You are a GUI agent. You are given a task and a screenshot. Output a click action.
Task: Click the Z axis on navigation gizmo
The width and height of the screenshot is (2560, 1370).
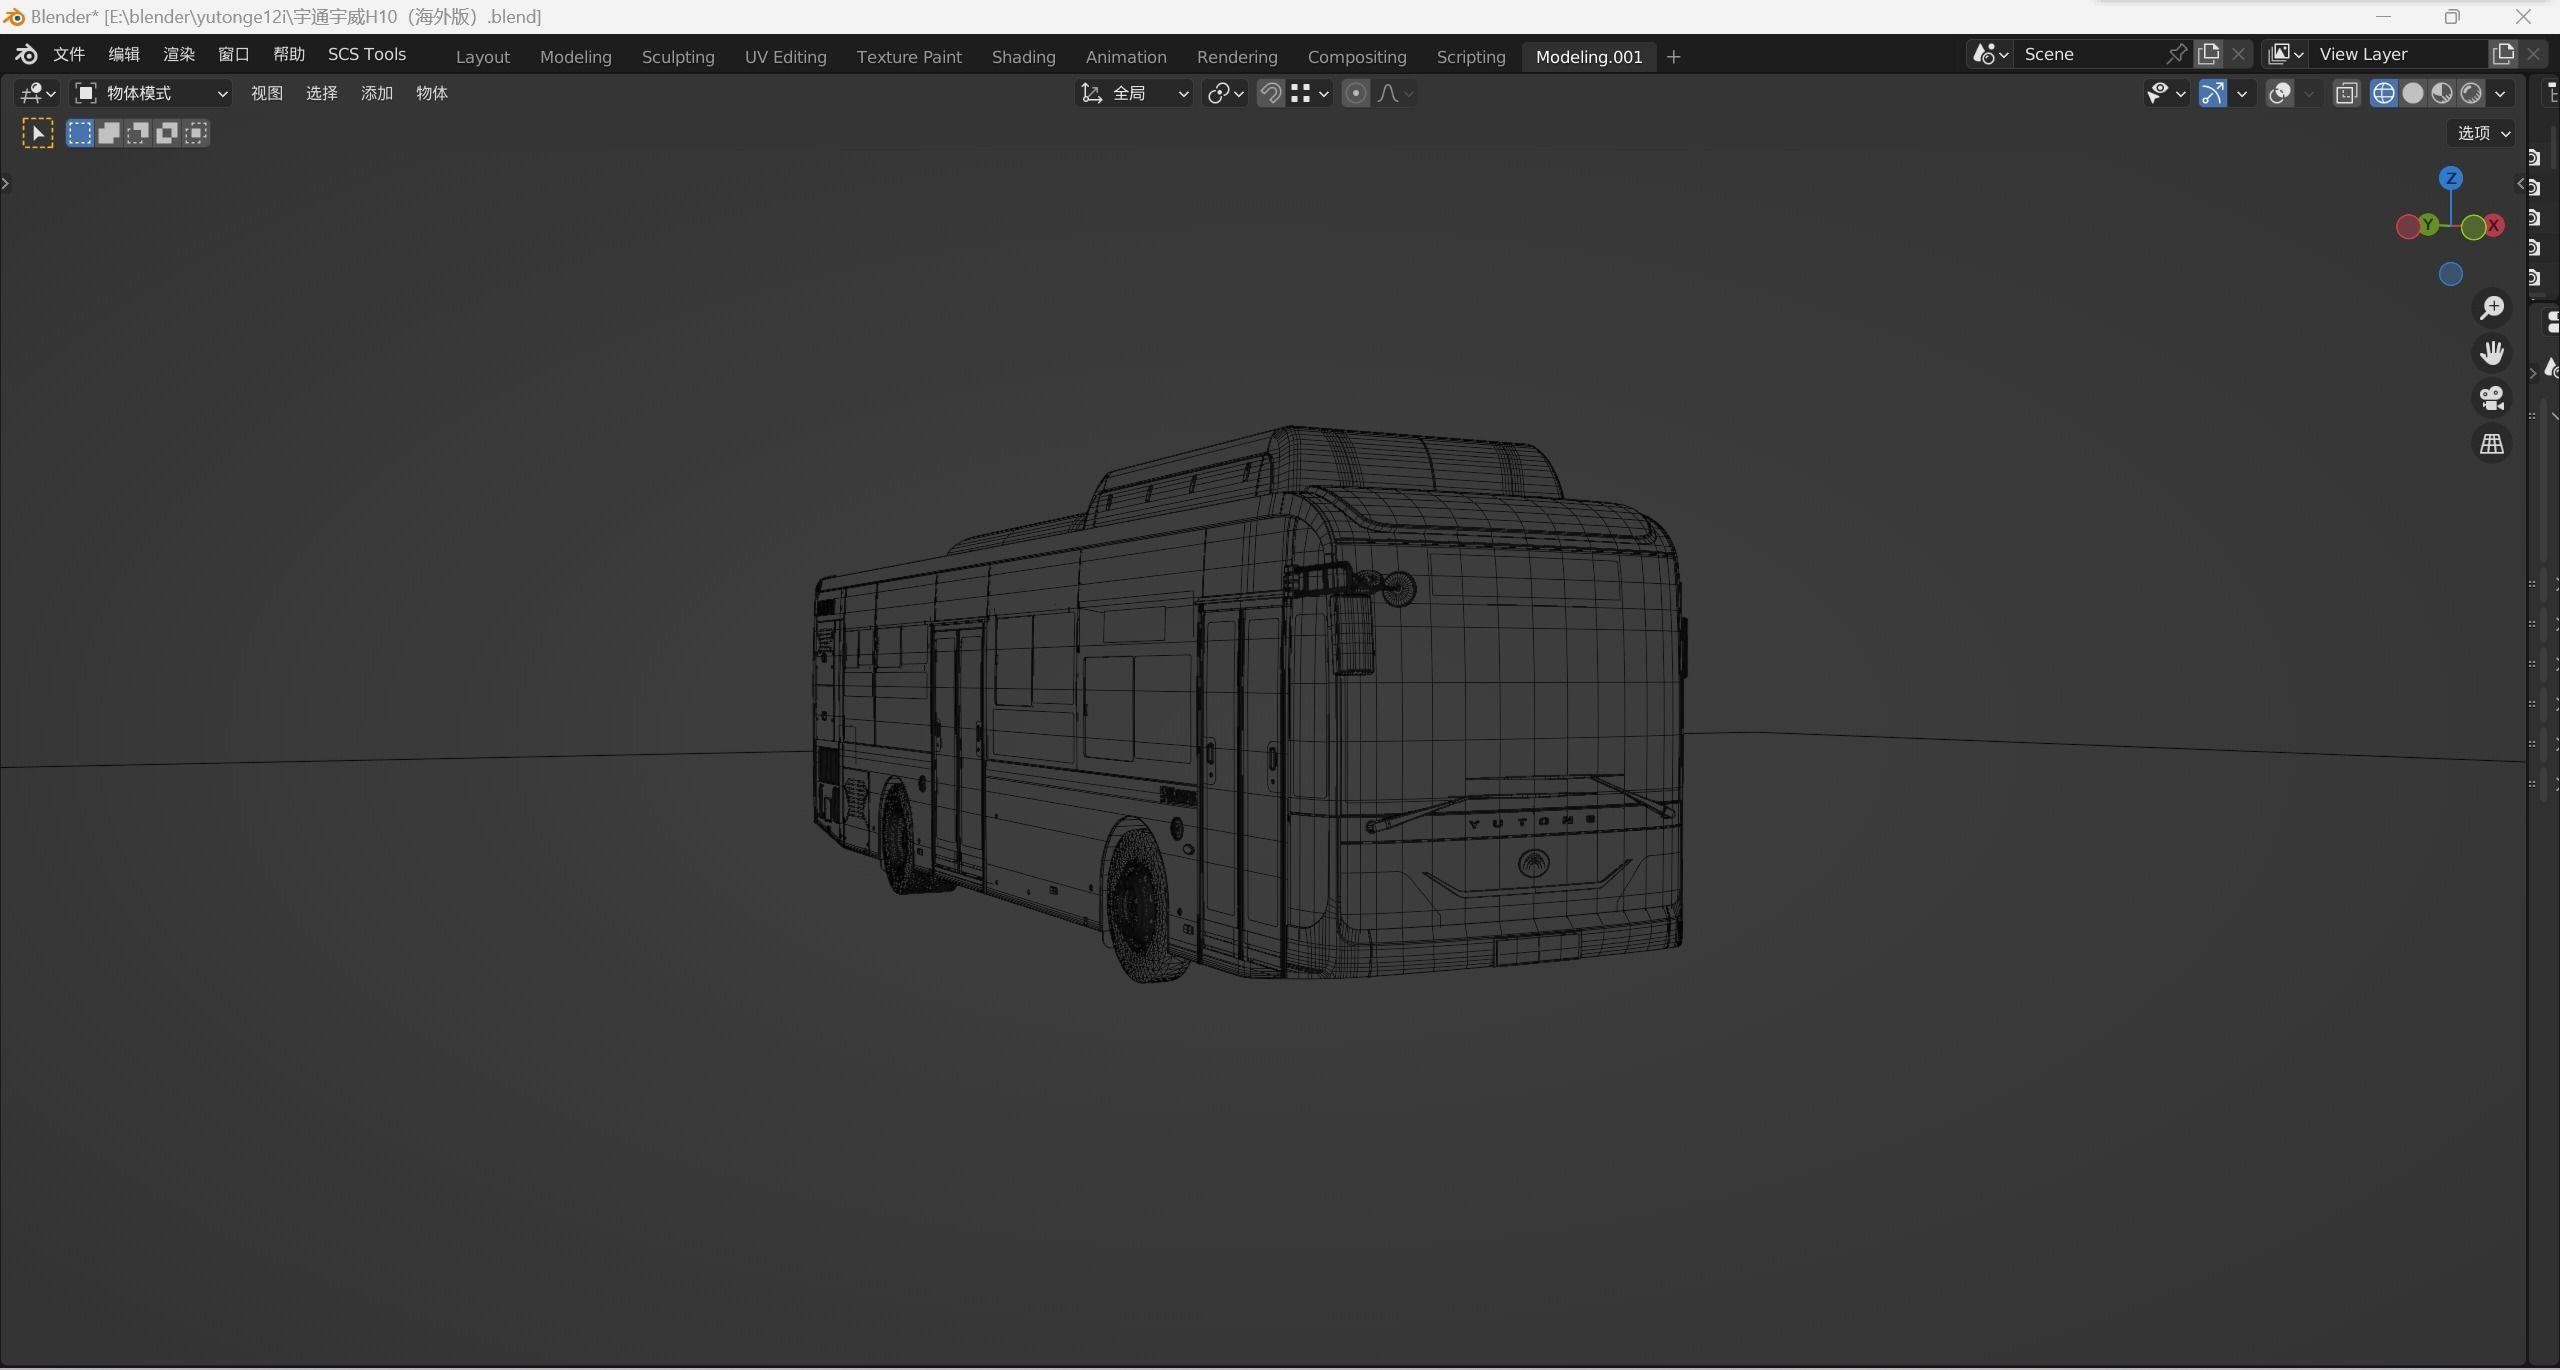2450,178
